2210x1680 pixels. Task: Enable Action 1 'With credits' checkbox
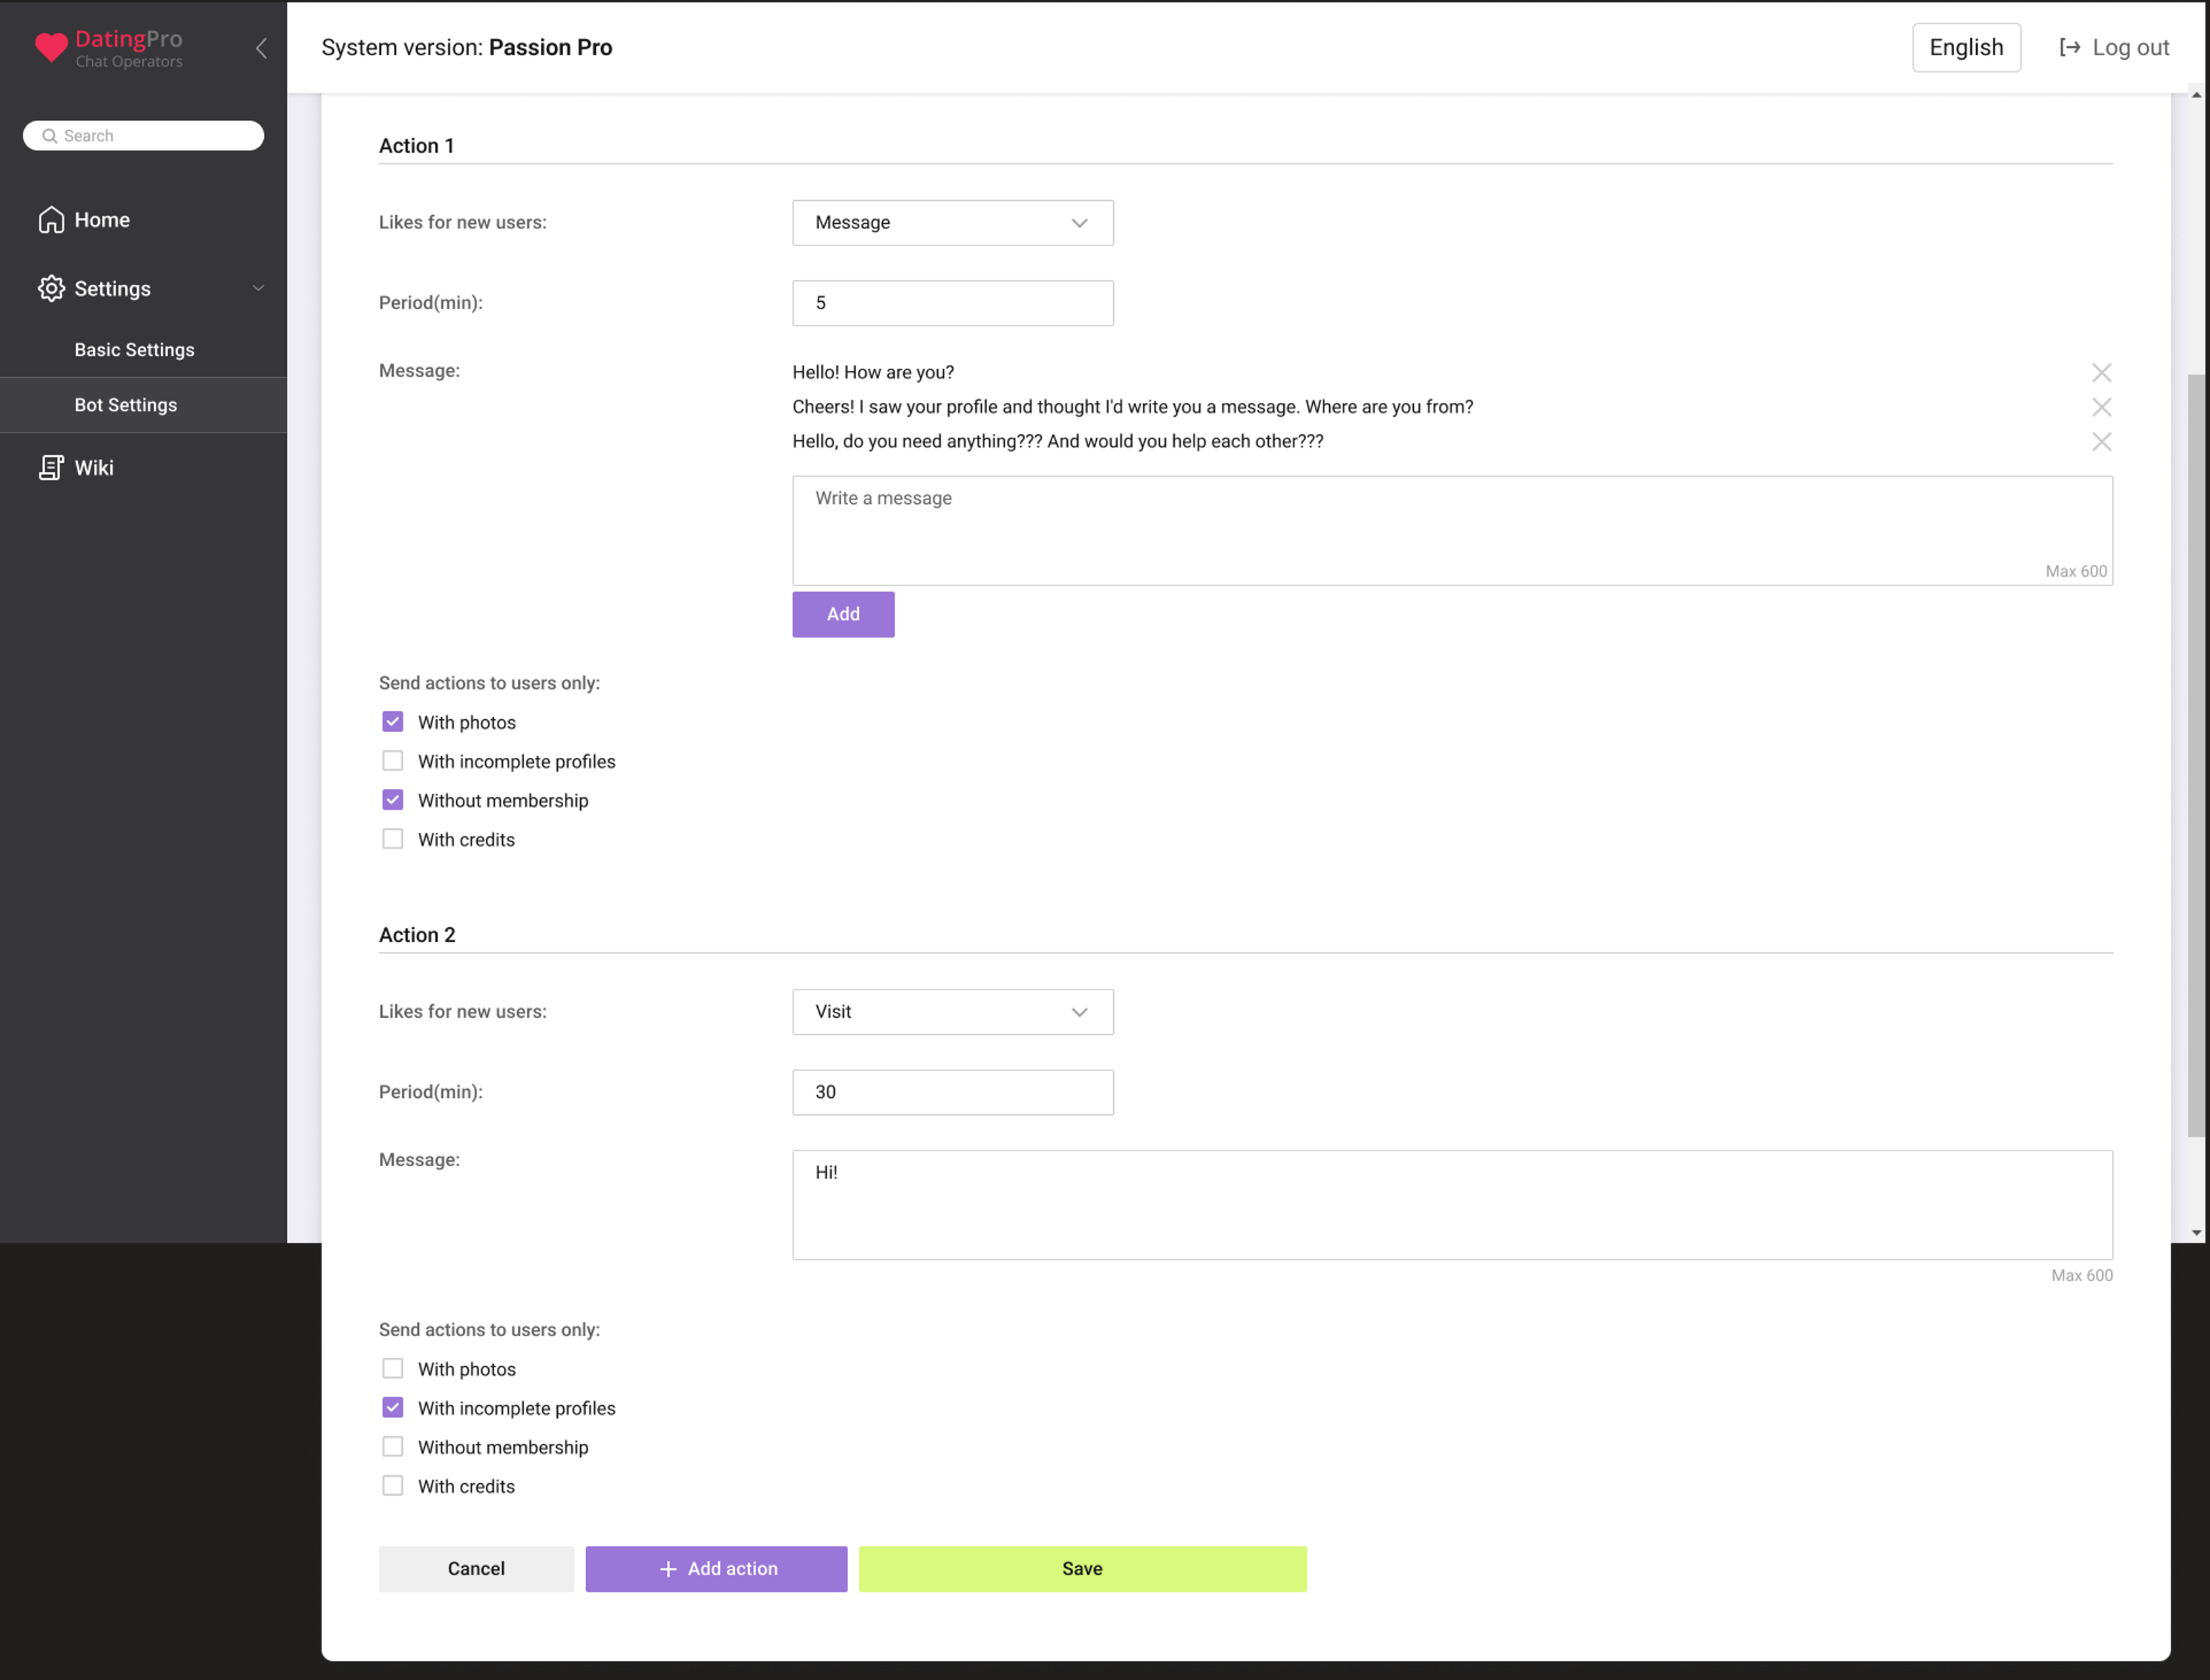pos(393,839)
